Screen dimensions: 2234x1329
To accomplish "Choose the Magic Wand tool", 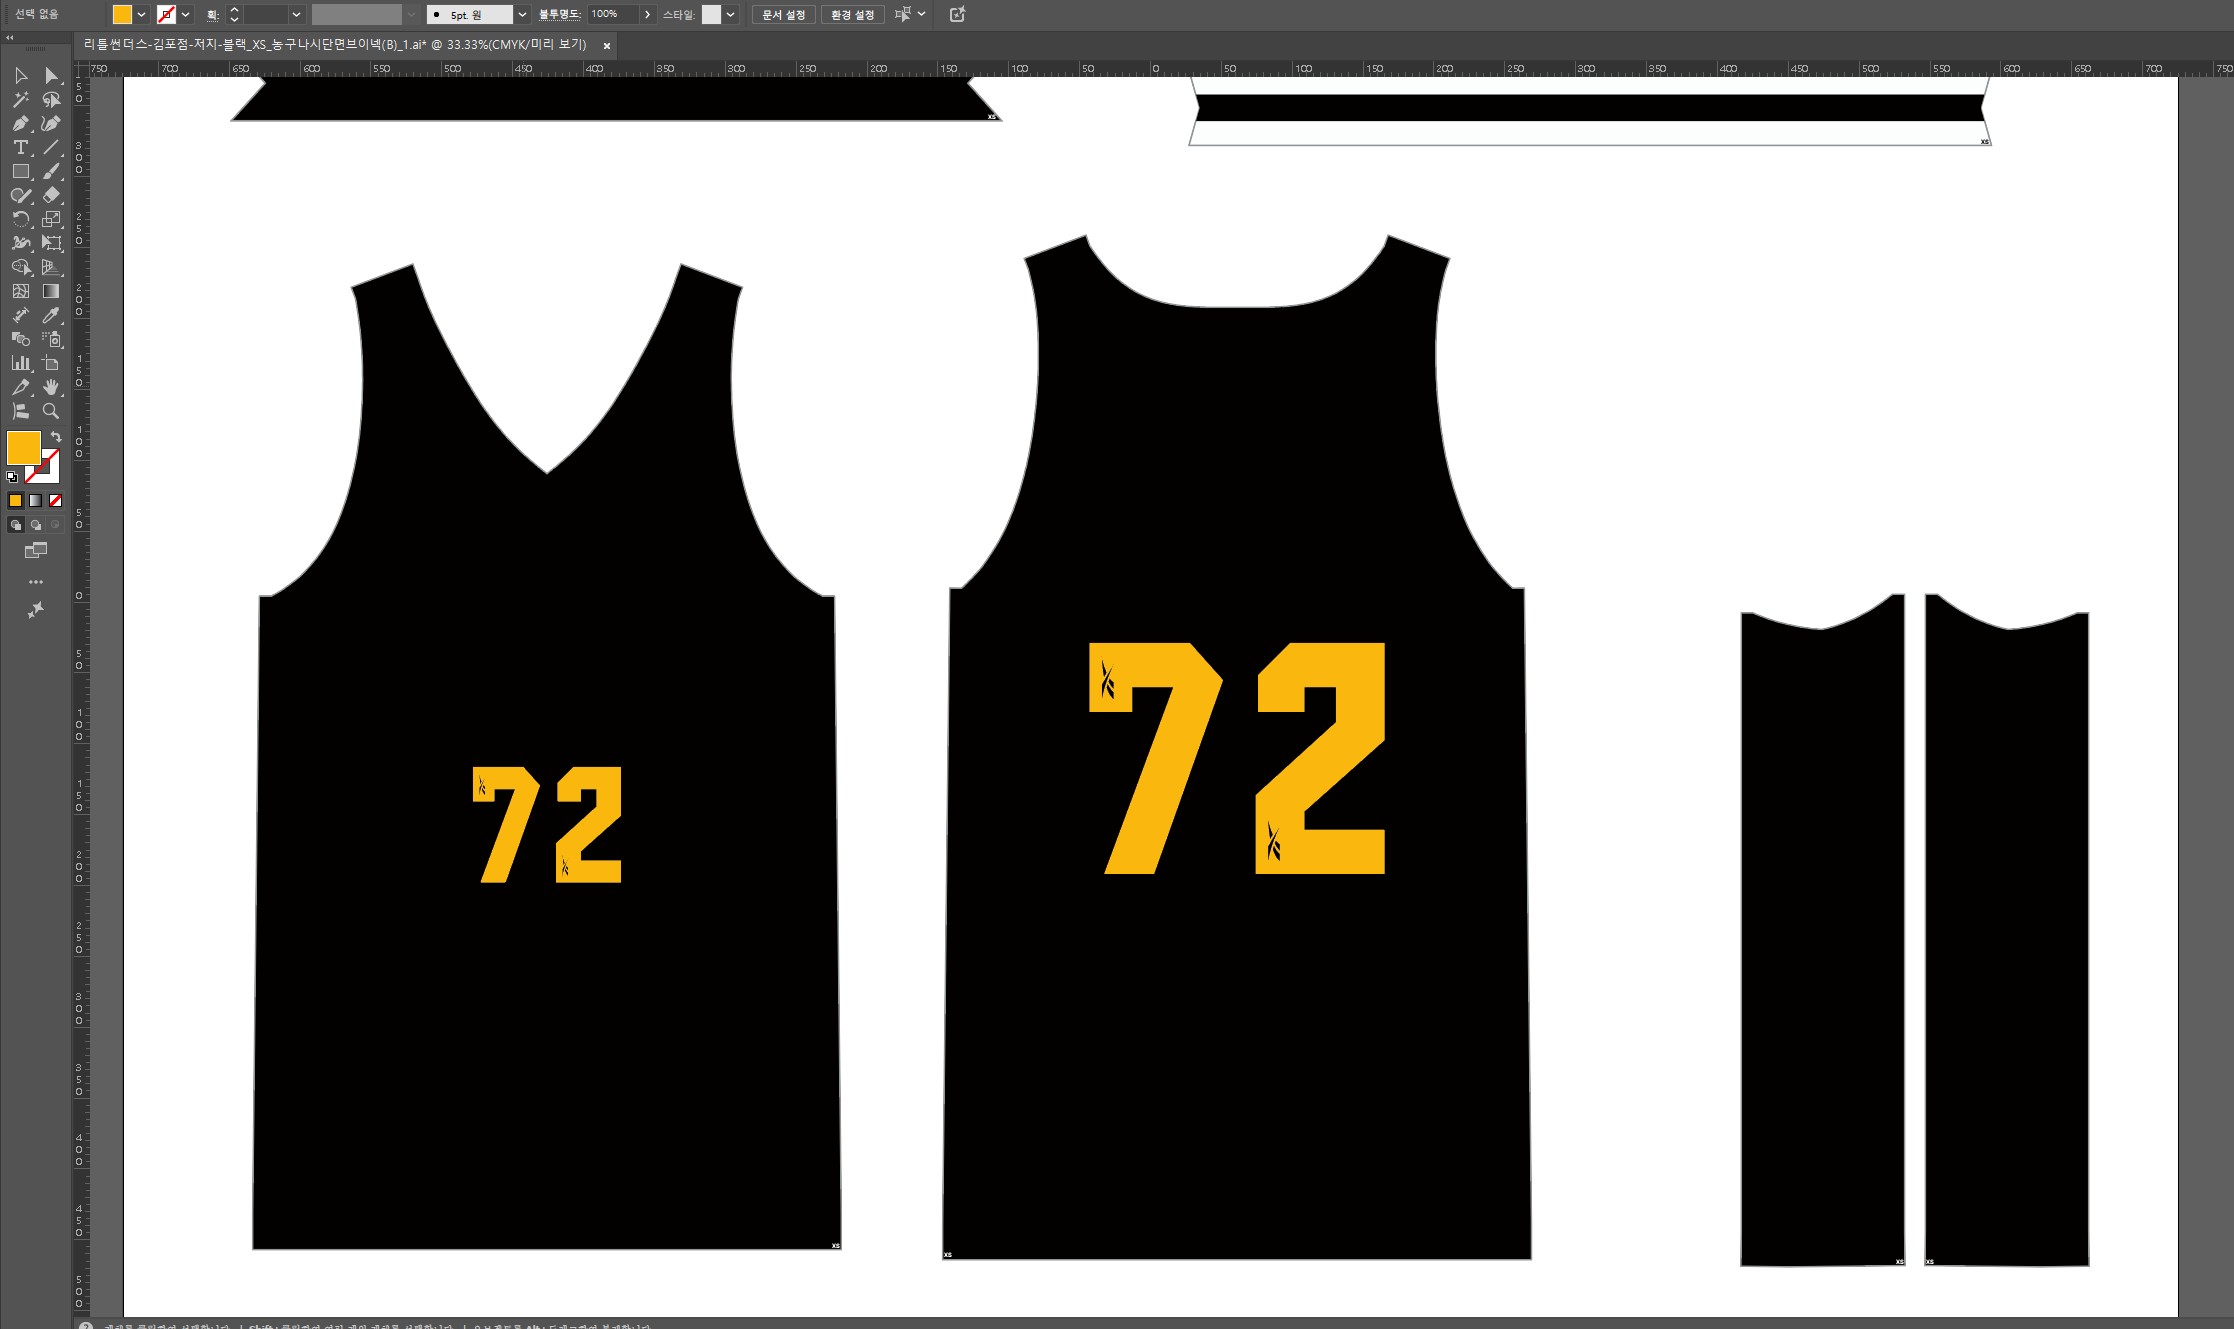I will pyautogui.click(x=20, y=100).
